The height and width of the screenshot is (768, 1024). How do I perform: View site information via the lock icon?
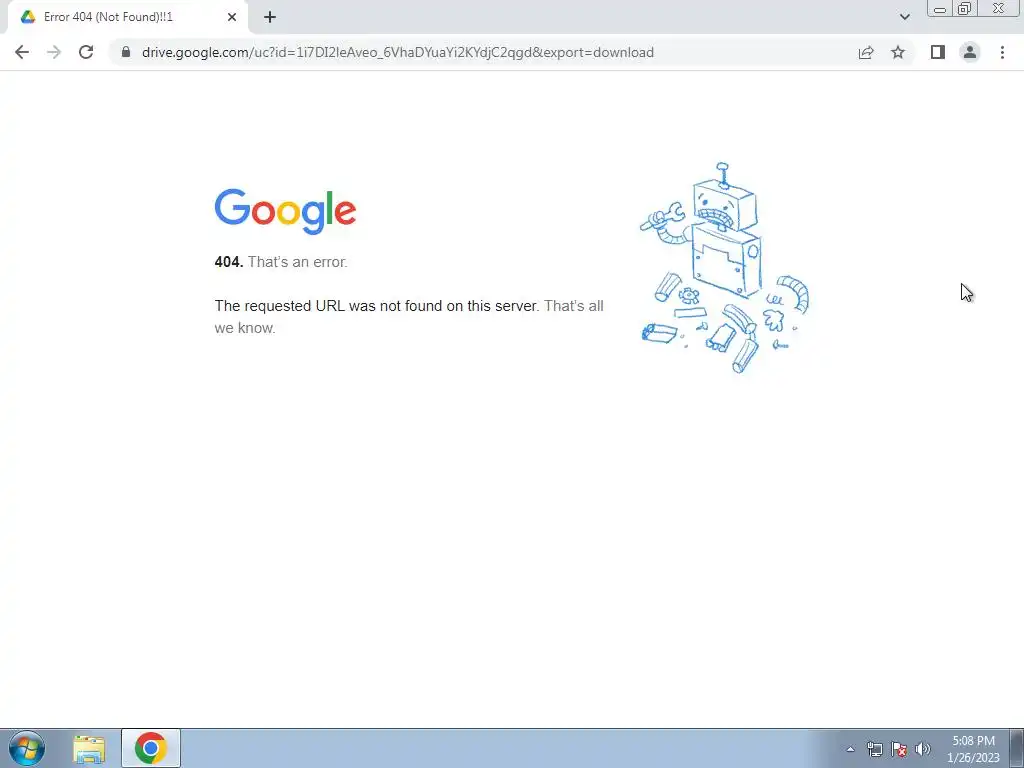(126, 52)
